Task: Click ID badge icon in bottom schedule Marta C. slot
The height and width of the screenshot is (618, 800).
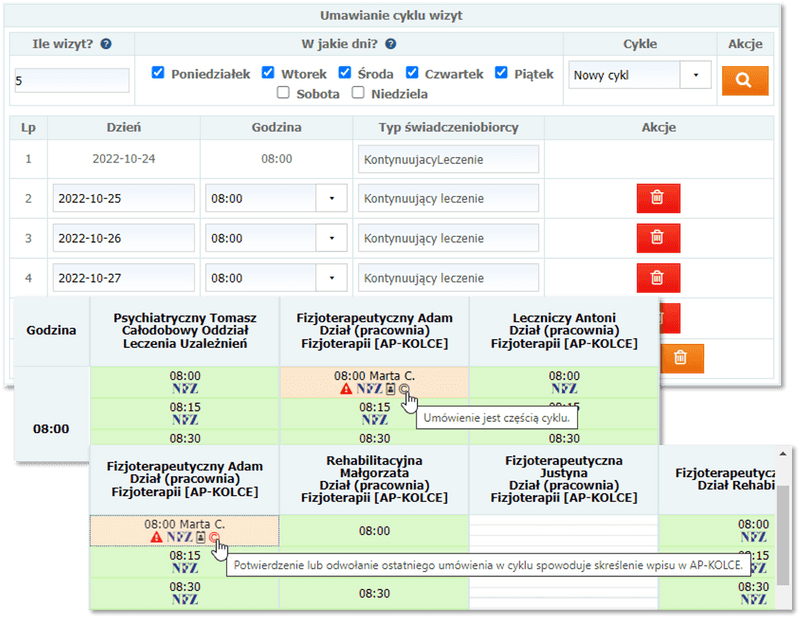Action: click(201, 537)
